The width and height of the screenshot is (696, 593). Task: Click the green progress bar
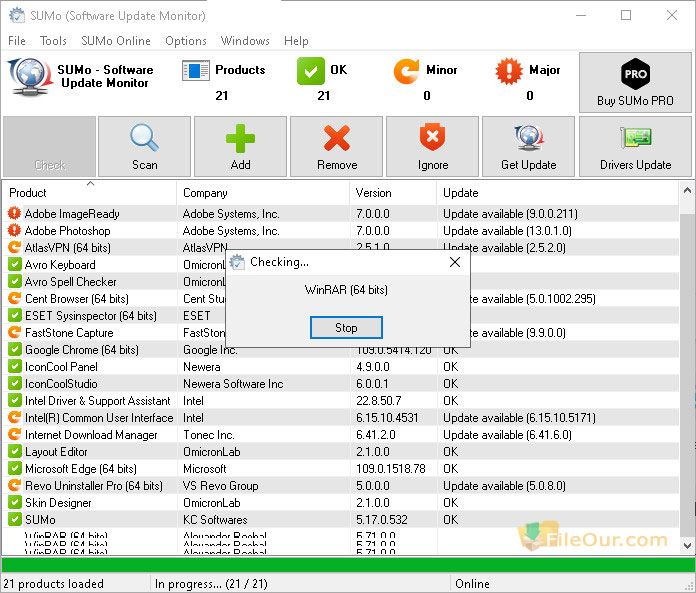point(348,565)
